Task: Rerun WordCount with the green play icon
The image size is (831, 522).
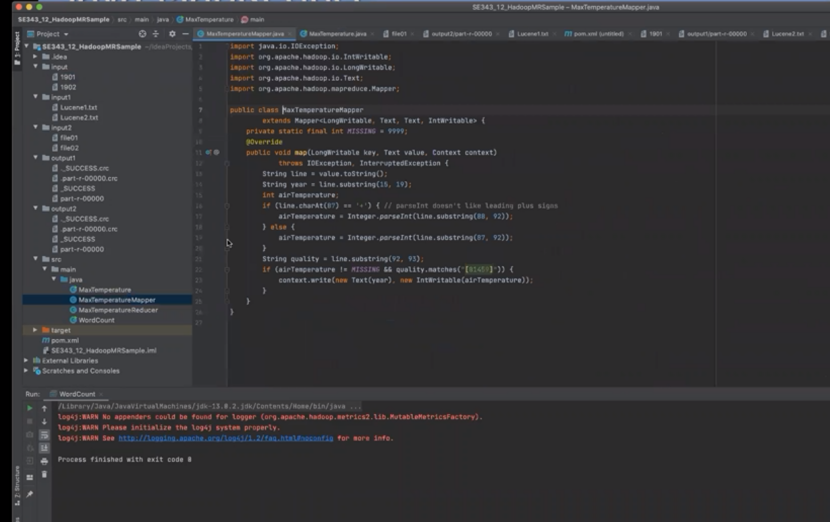Action: (x=30, y=408)
